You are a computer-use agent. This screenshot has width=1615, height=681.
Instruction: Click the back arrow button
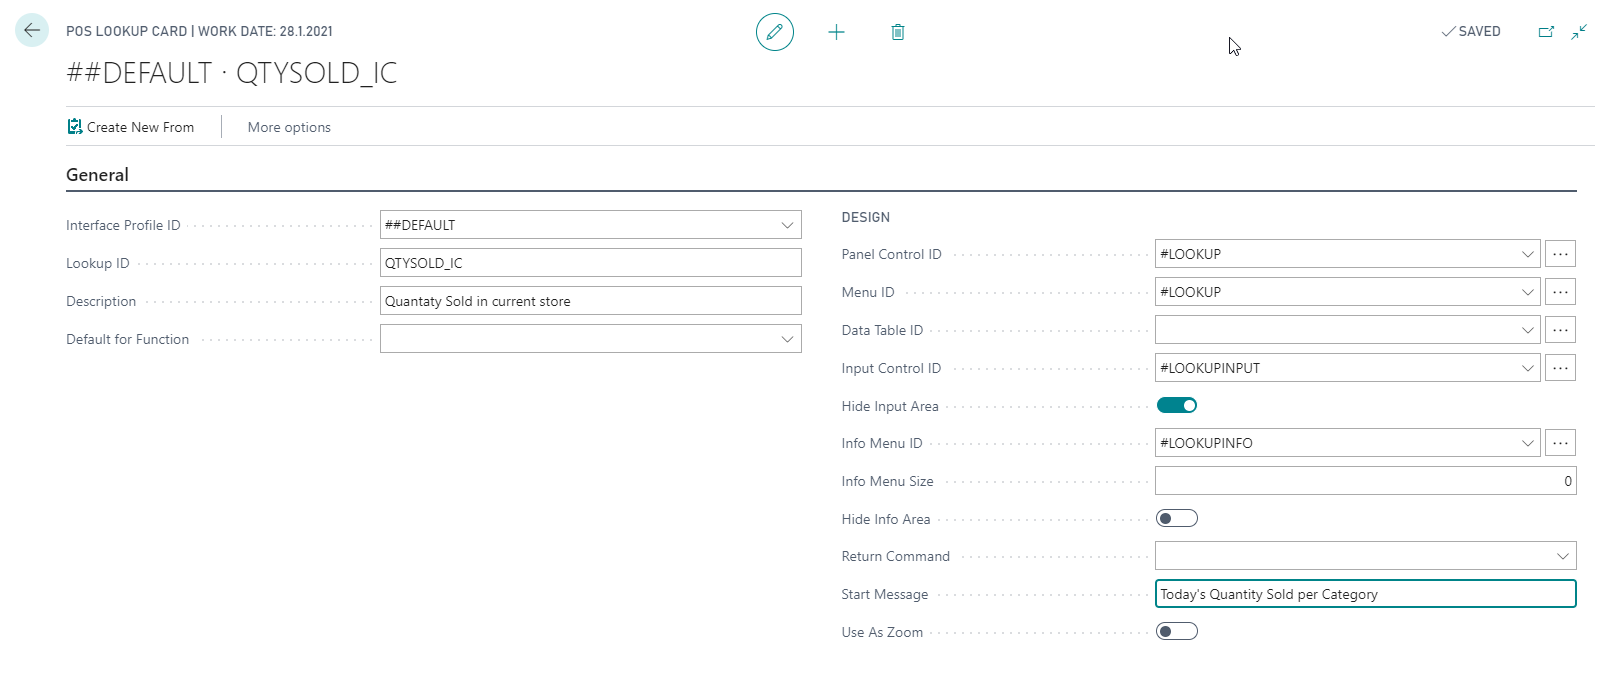32,30
